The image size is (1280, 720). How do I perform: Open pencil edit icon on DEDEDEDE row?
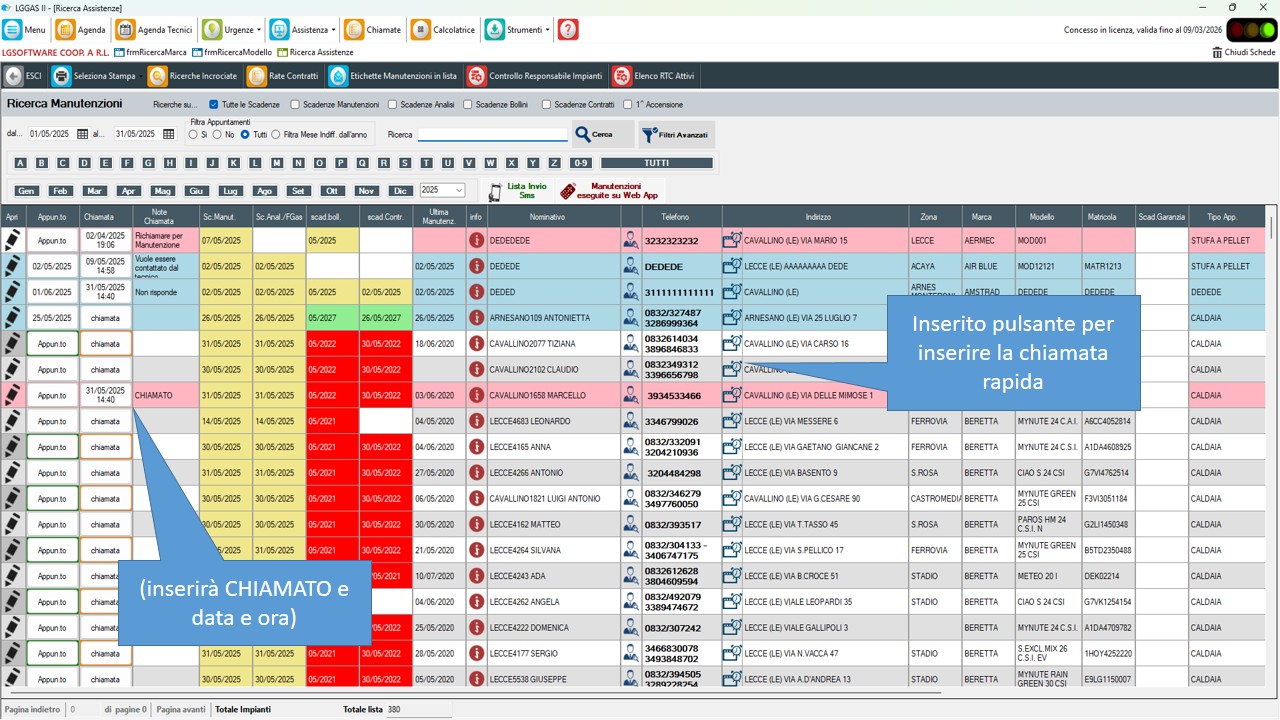12,240
